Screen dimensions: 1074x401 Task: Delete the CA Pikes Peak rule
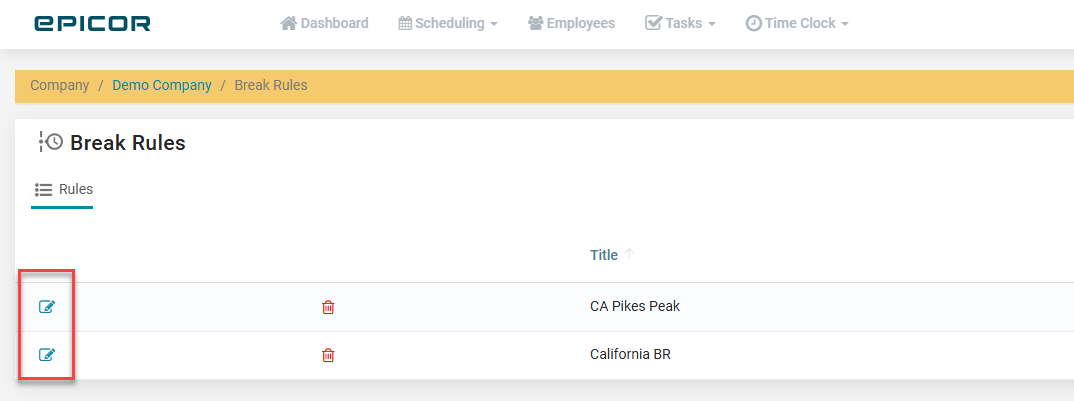(328, 307)
